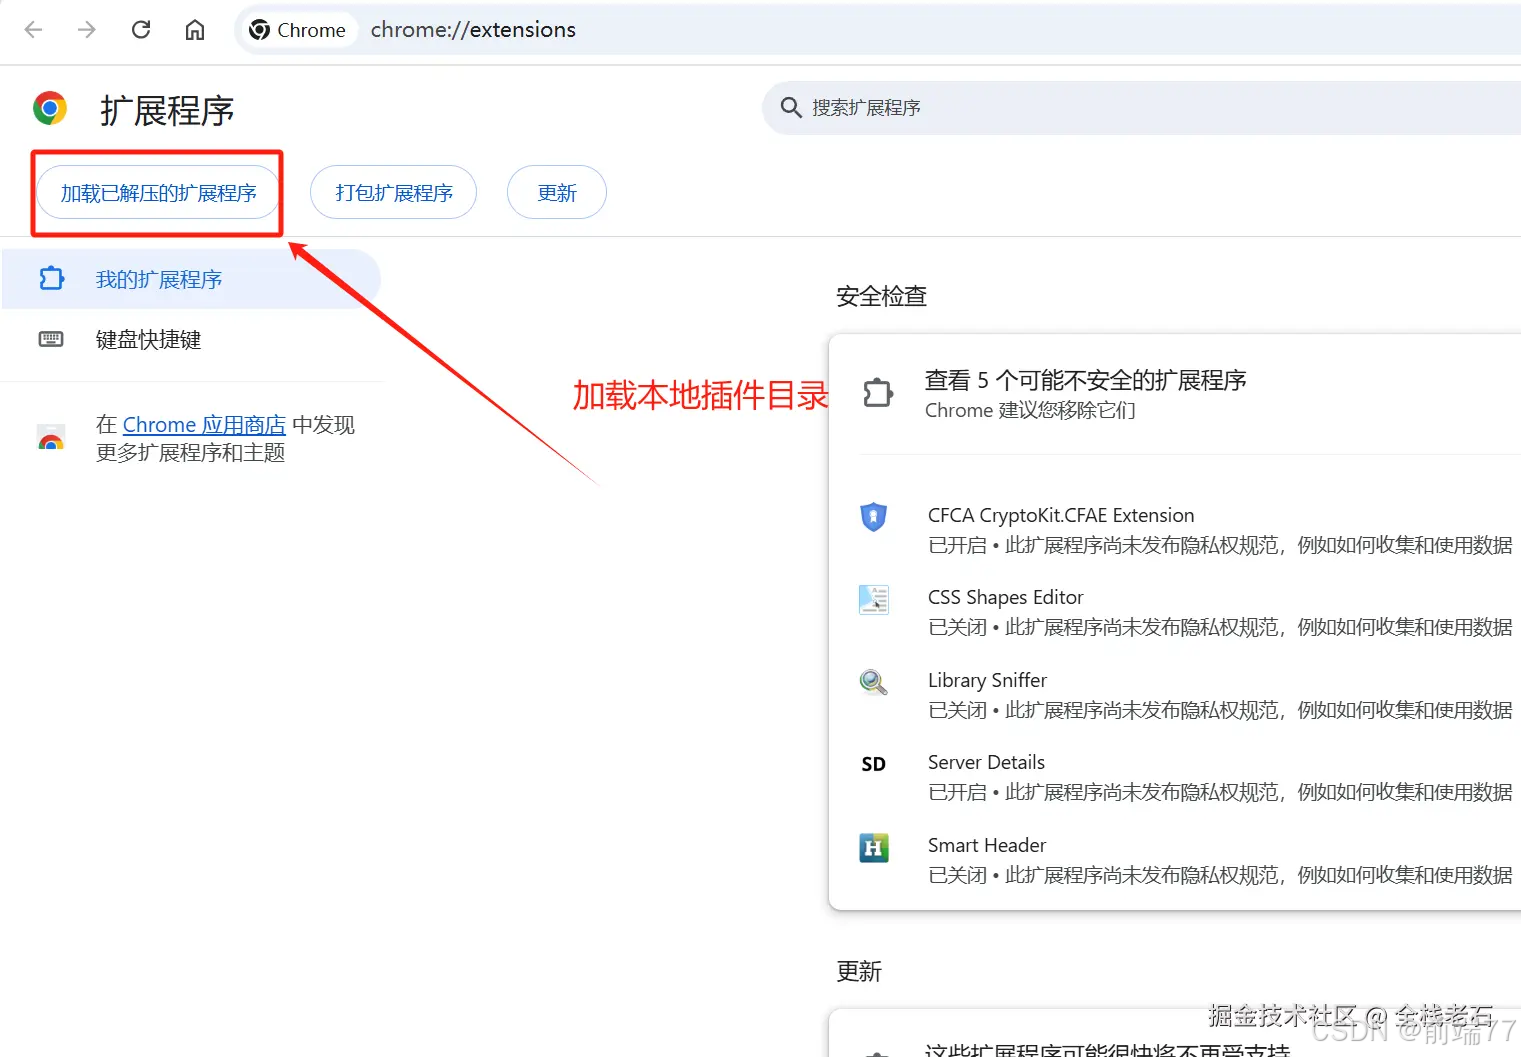Reload the extensions page

(x=141, y=30)
